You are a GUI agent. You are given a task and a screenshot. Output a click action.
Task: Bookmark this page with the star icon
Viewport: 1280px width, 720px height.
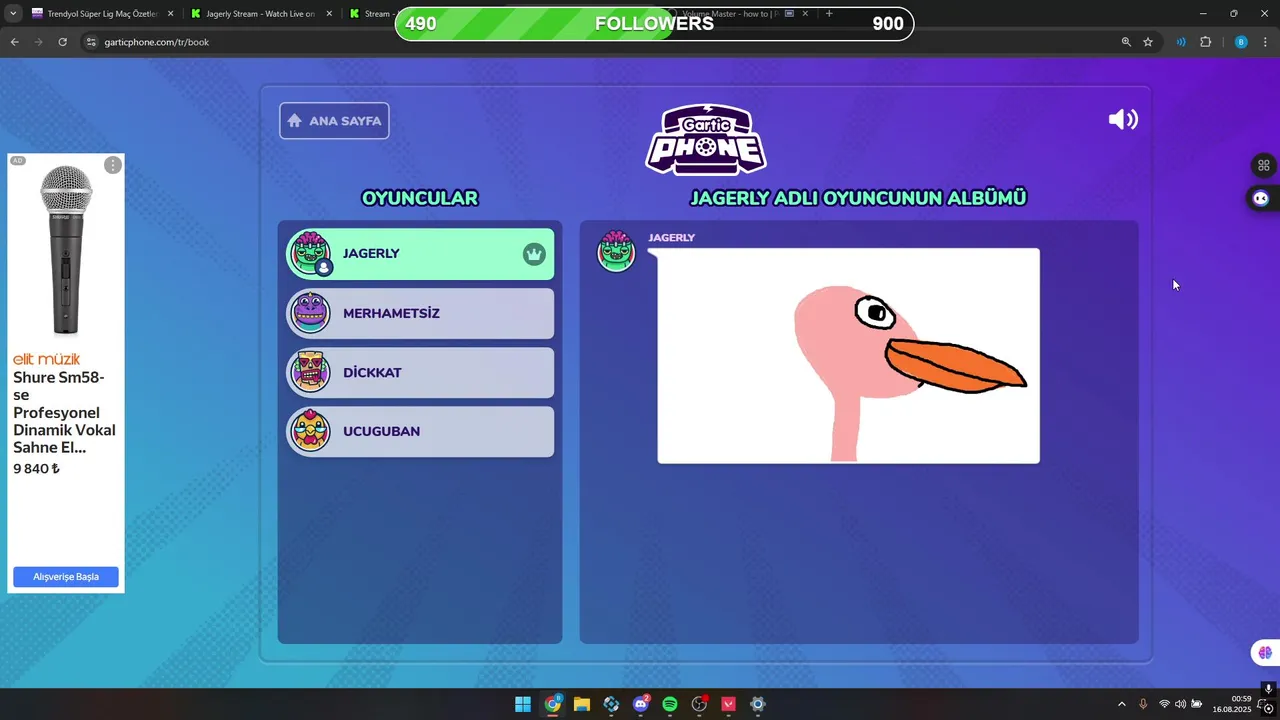[x=1148, y=42]
